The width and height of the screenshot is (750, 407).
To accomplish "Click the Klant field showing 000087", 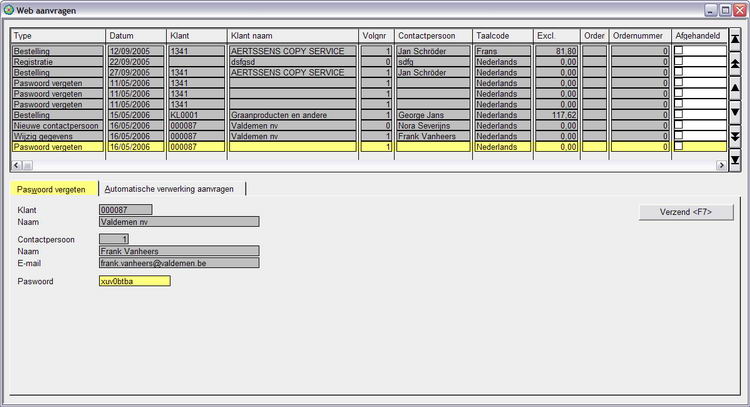I will point(126,209).
